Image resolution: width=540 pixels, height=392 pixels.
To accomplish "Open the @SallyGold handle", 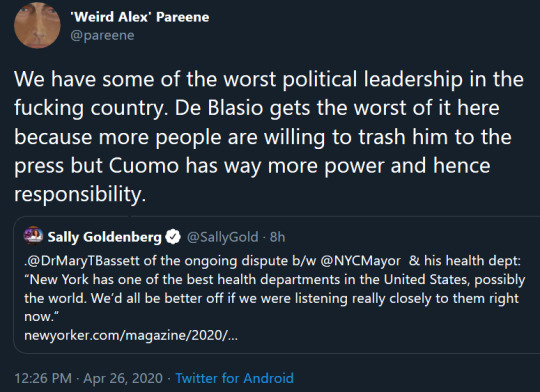I will tap(222, 237).
